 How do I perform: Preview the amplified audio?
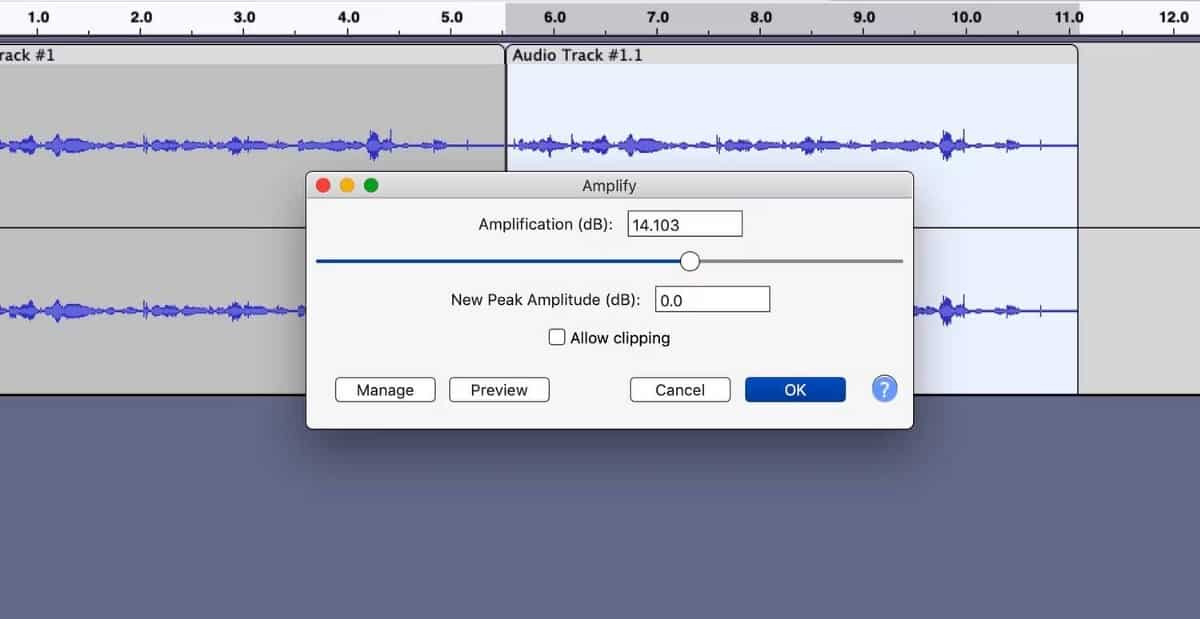pos(499,389)
